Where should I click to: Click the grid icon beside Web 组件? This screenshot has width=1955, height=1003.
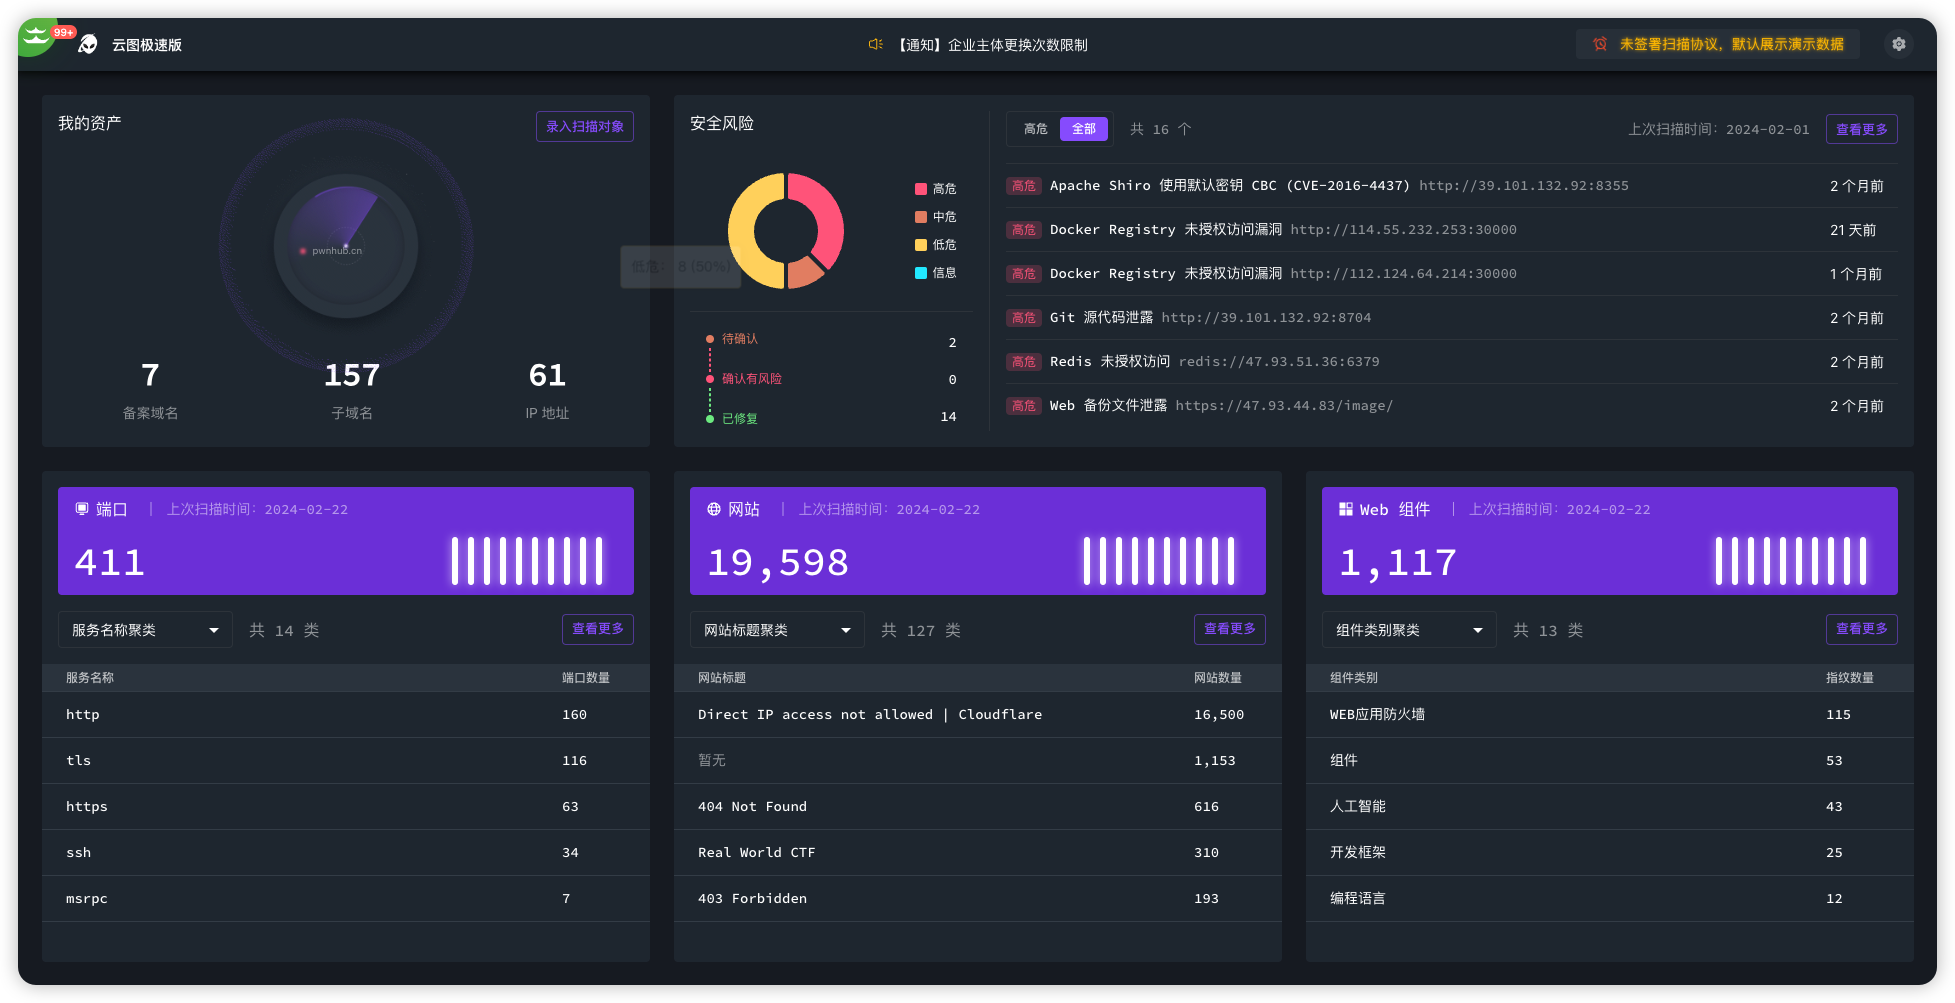click(x=1346, y=509)
